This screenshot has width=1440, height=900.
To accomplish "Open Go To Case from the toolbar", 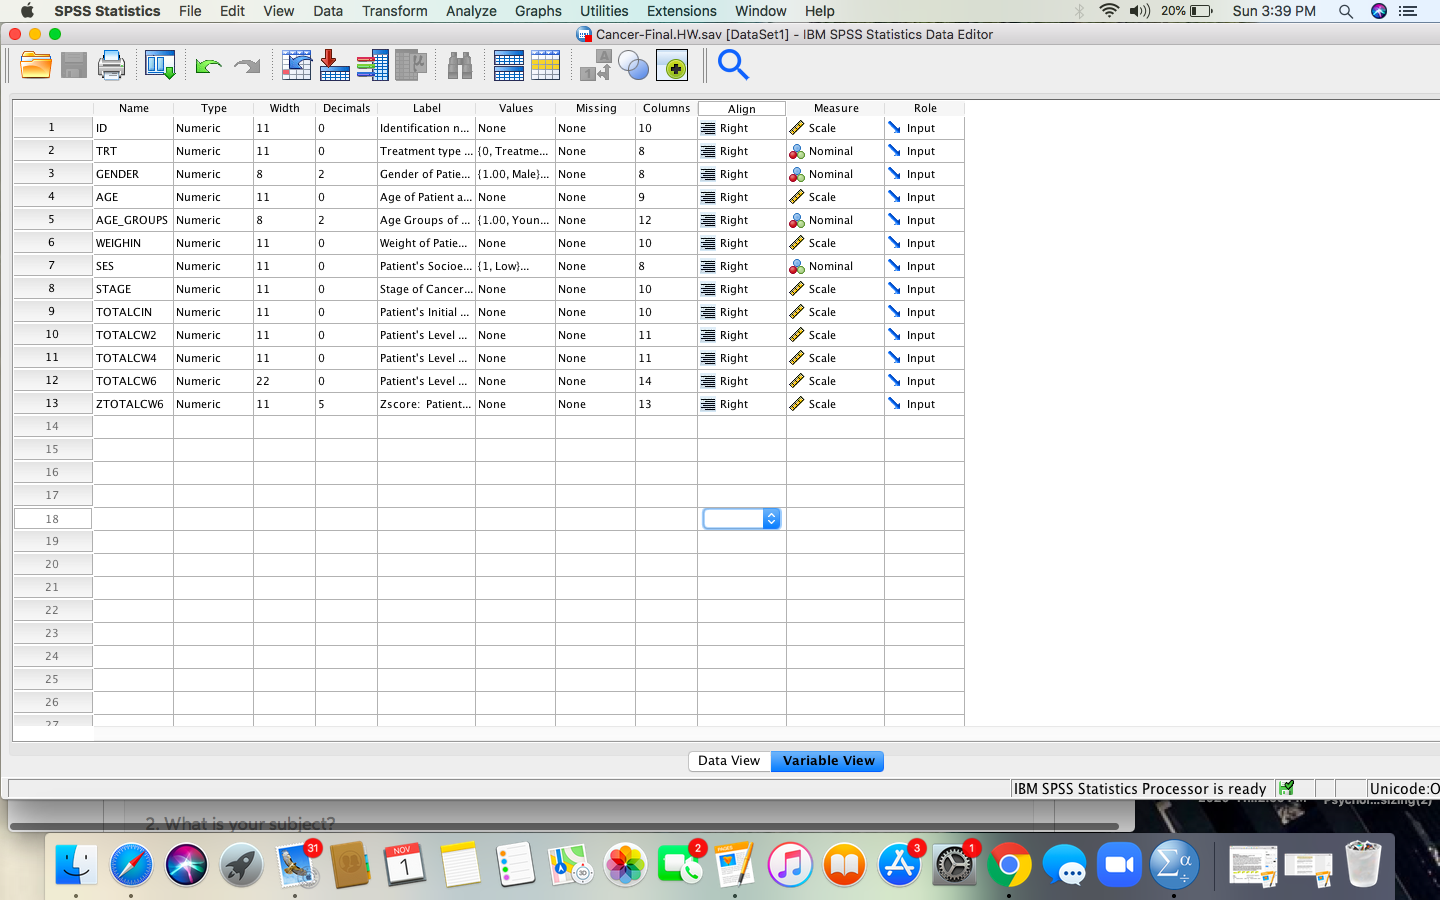I will [x=297, y=65].
